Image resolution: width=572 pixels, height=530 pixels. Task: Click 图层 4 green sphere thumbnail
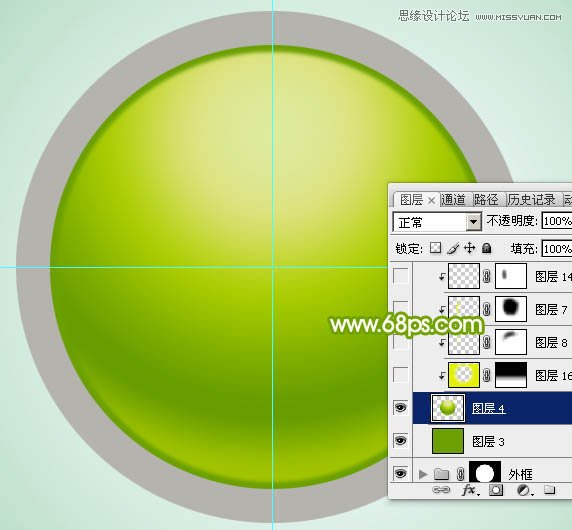[448, 408]
